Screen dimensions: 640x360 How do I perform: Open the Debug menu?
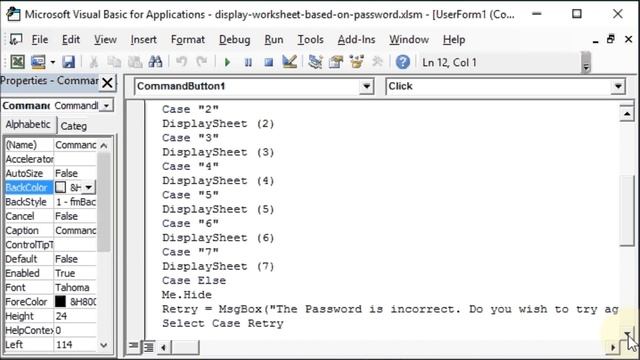[x=235, y=40]
